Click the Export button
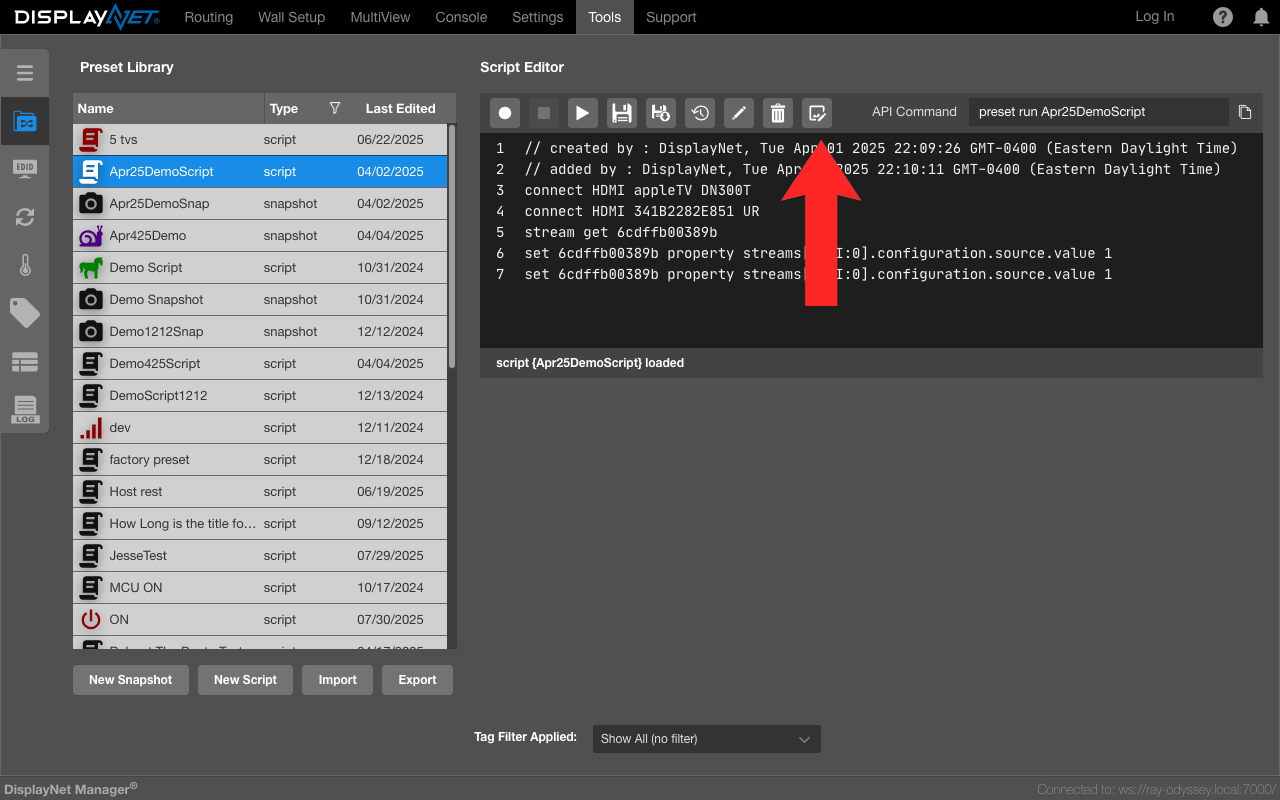Image resolution: width=1280 pixels, height=800 pixels. tap(418, 680)
